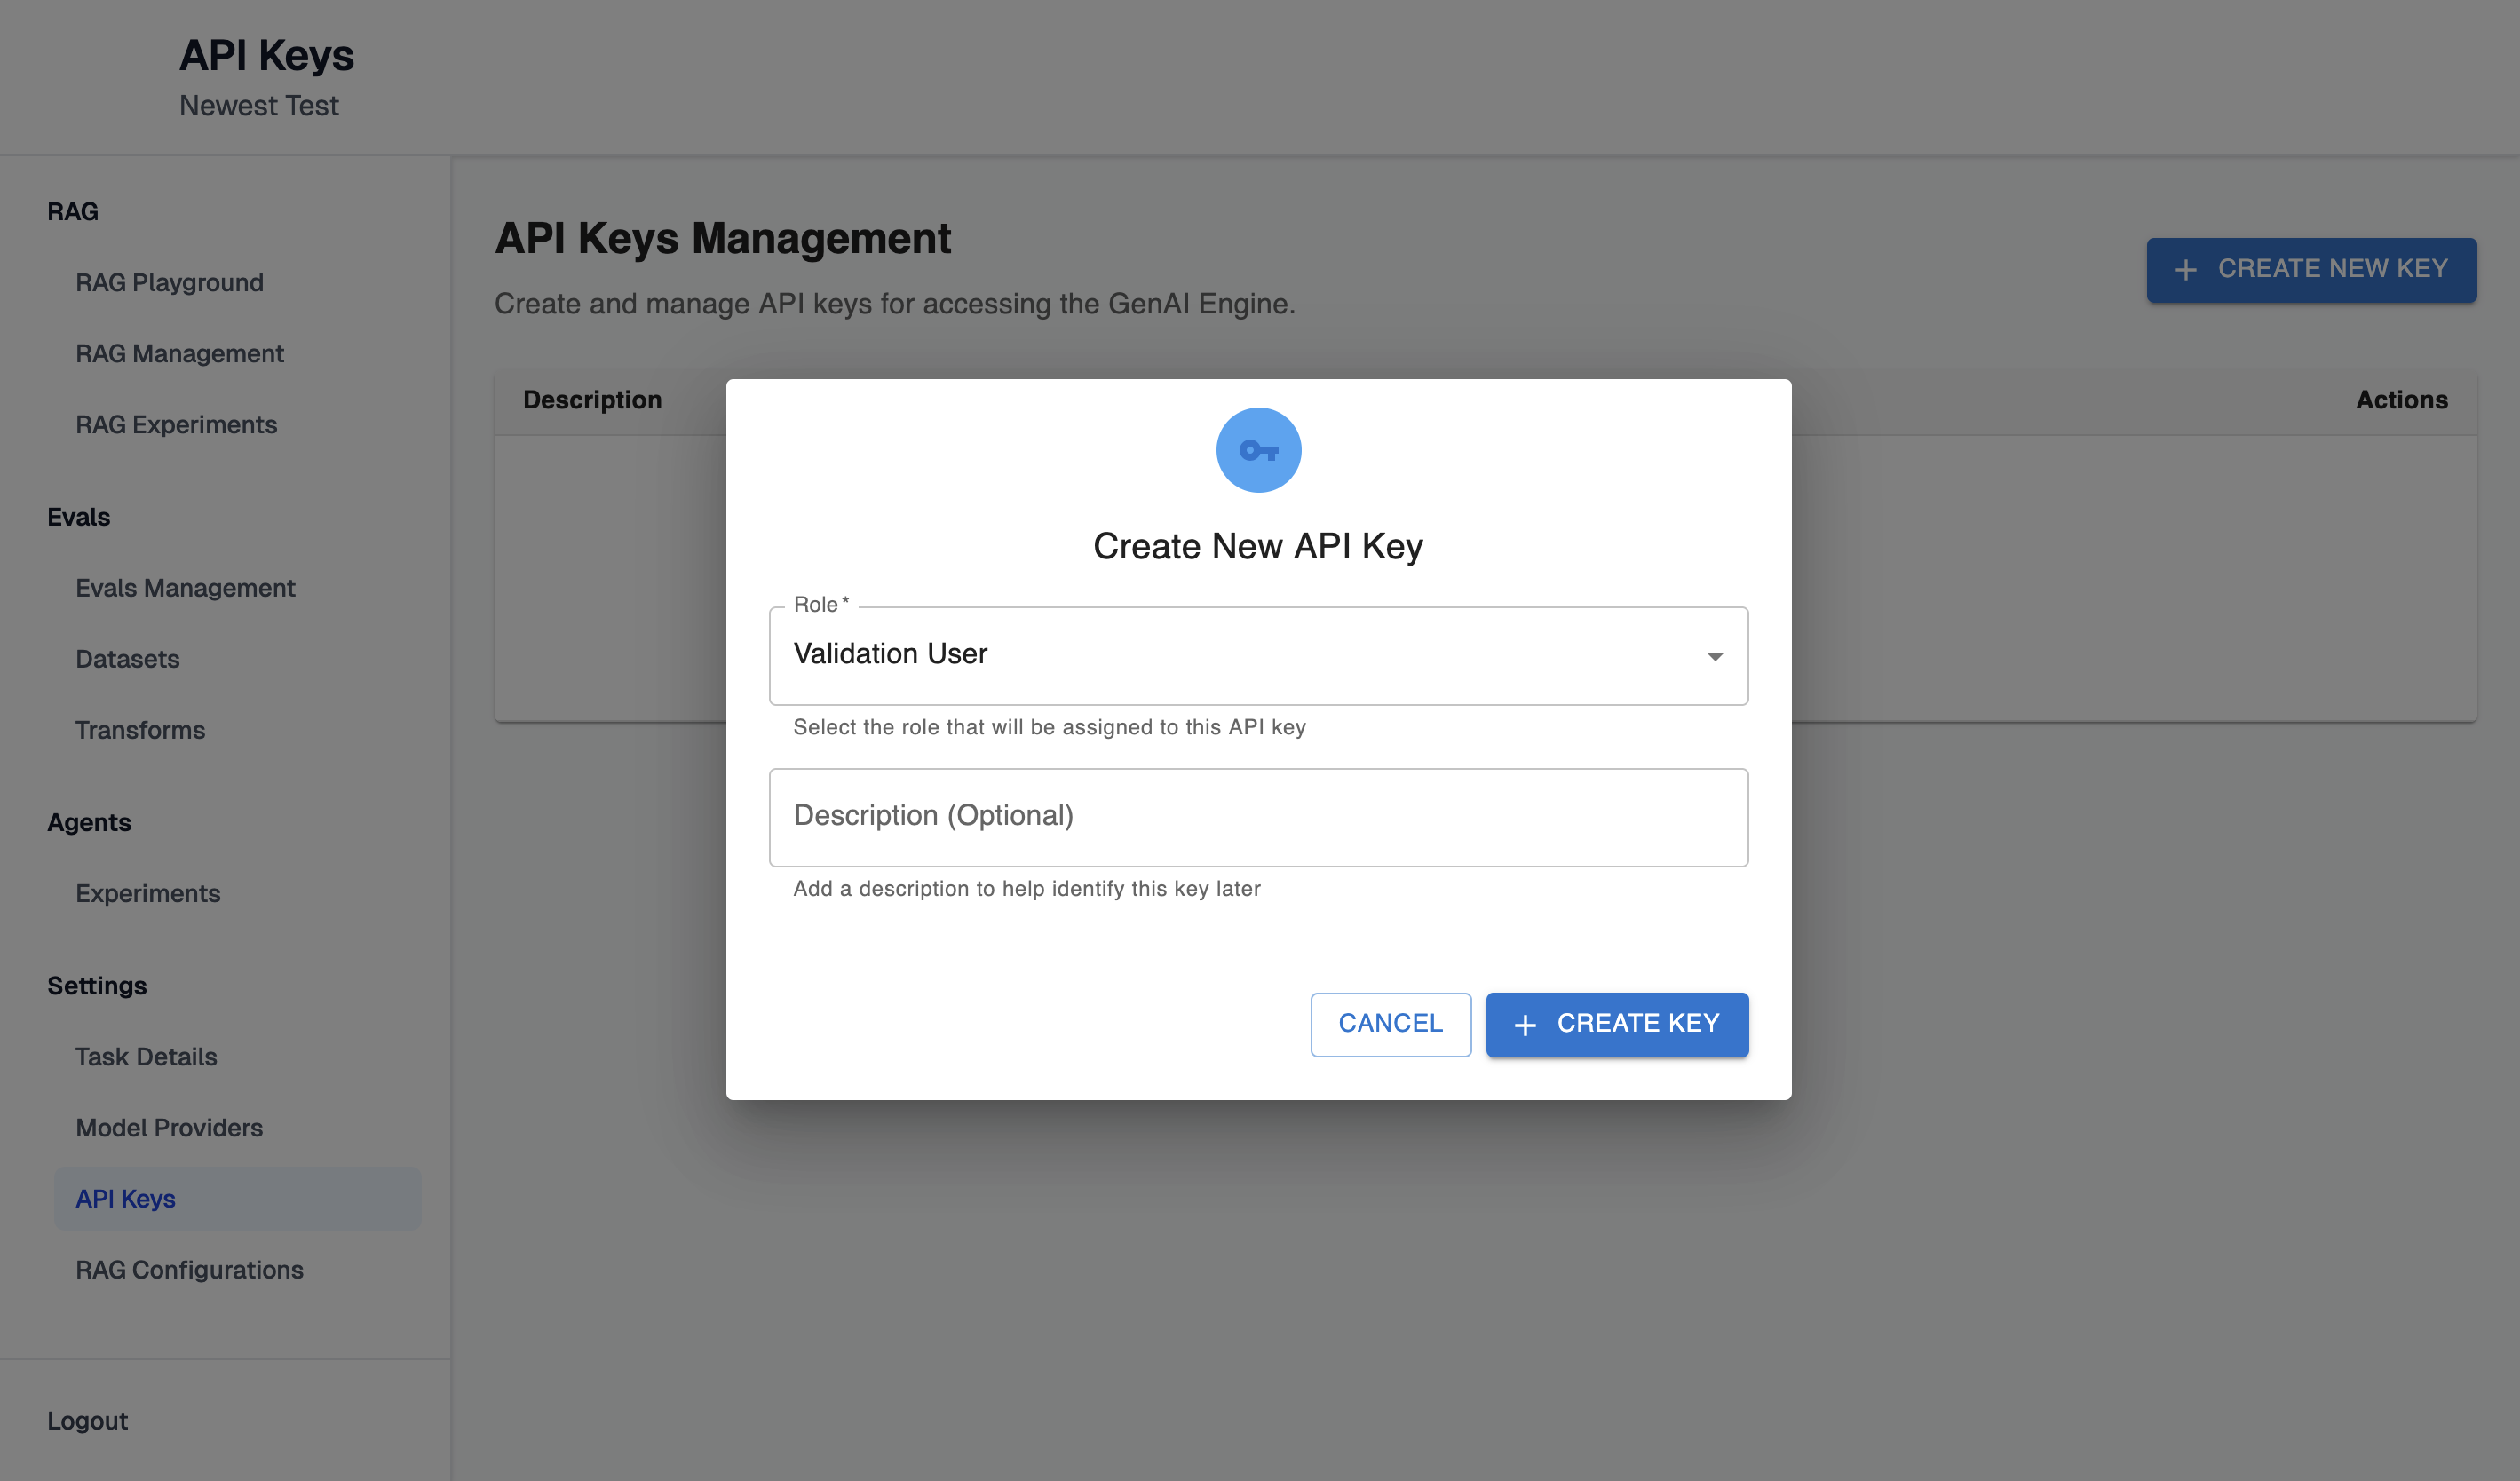This screenshot has width=2520, height=1481.
Task: Navigate to Evals Management
Action: coord(185,588)
